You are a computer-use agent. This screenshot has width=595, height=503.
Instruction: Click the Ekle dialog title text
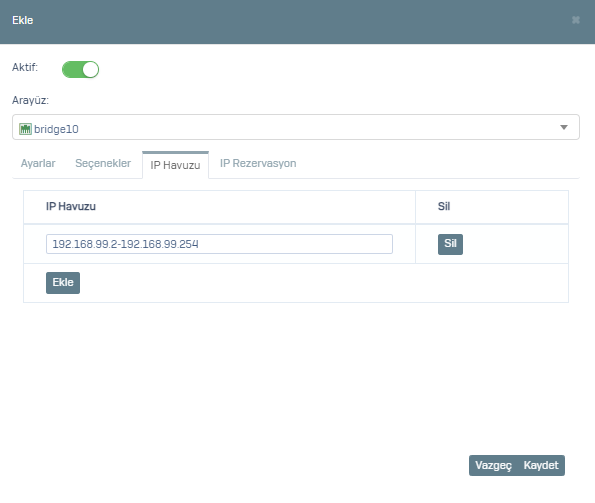coord(23,20)
